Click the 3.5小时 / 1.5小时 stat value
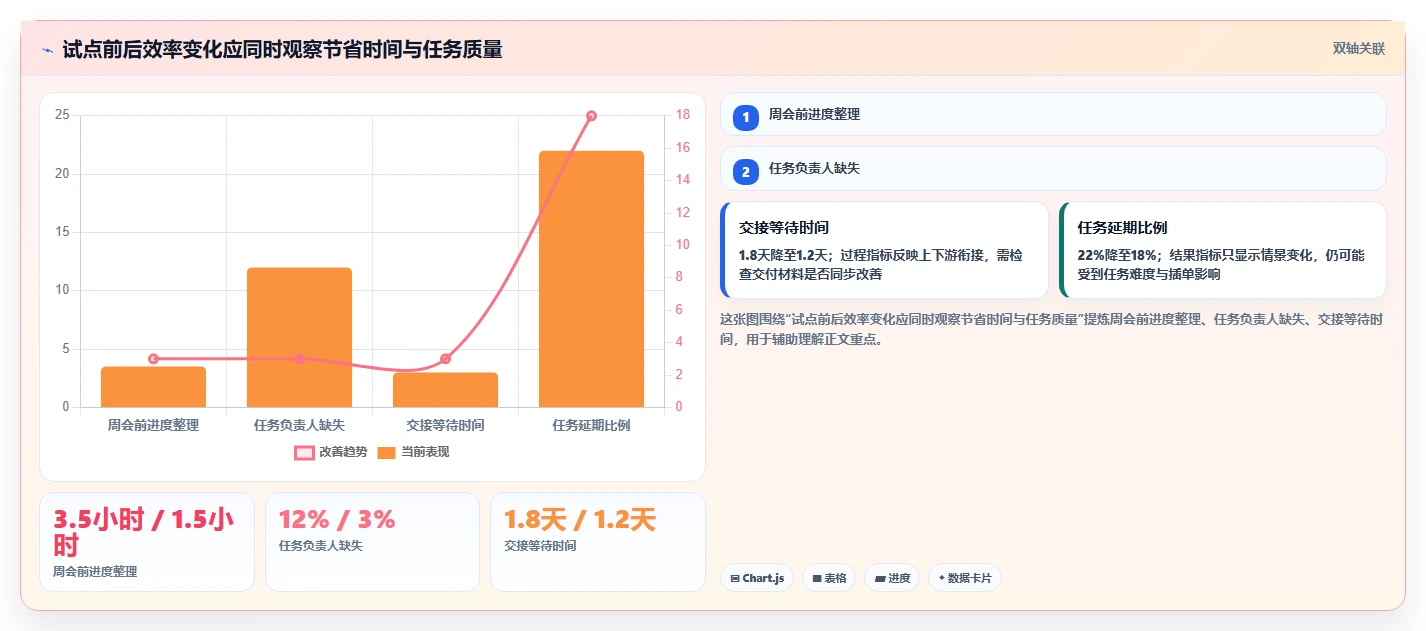This screenshot has width=1426, height=631. [144, 533]
